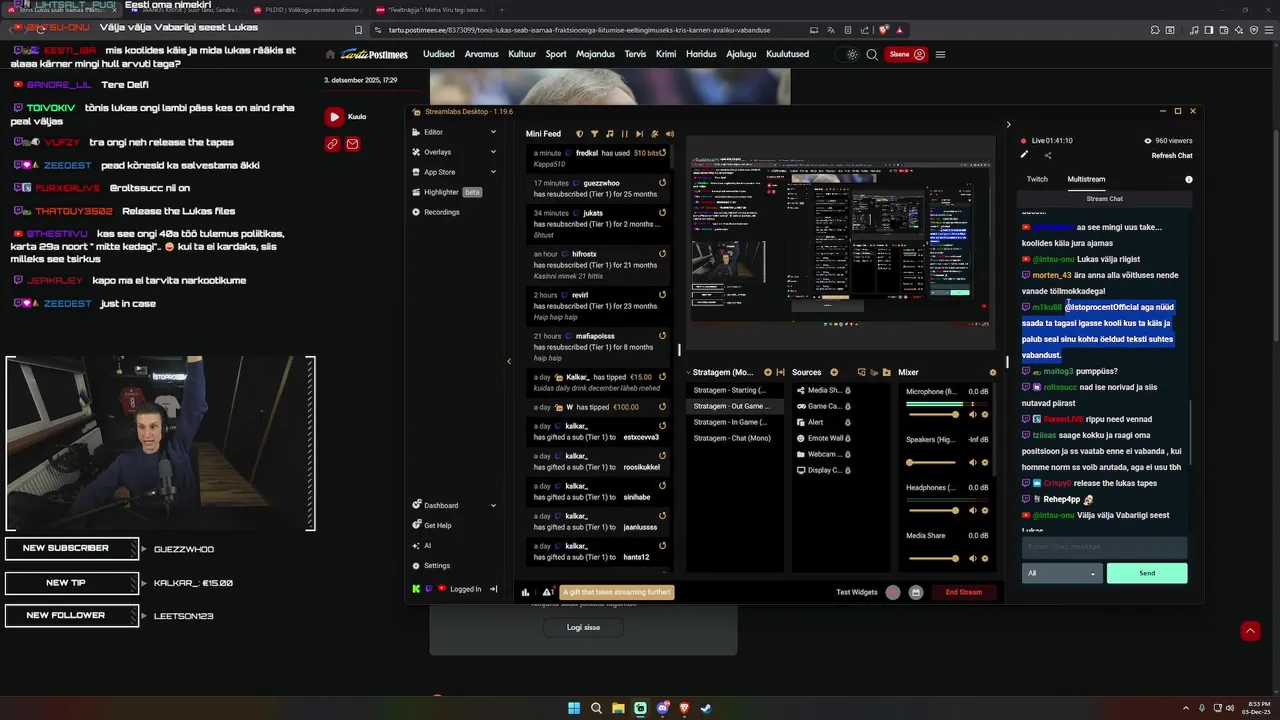Toggle lock on the Game Capture source

(848, 406)
